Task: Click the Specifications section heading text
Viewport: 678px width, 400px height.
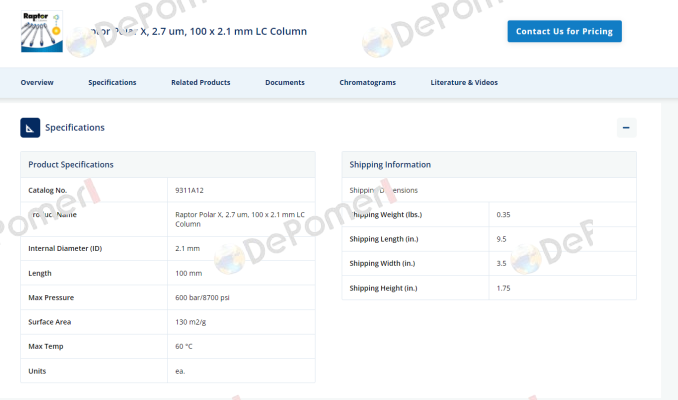Action: click(75, 128)
